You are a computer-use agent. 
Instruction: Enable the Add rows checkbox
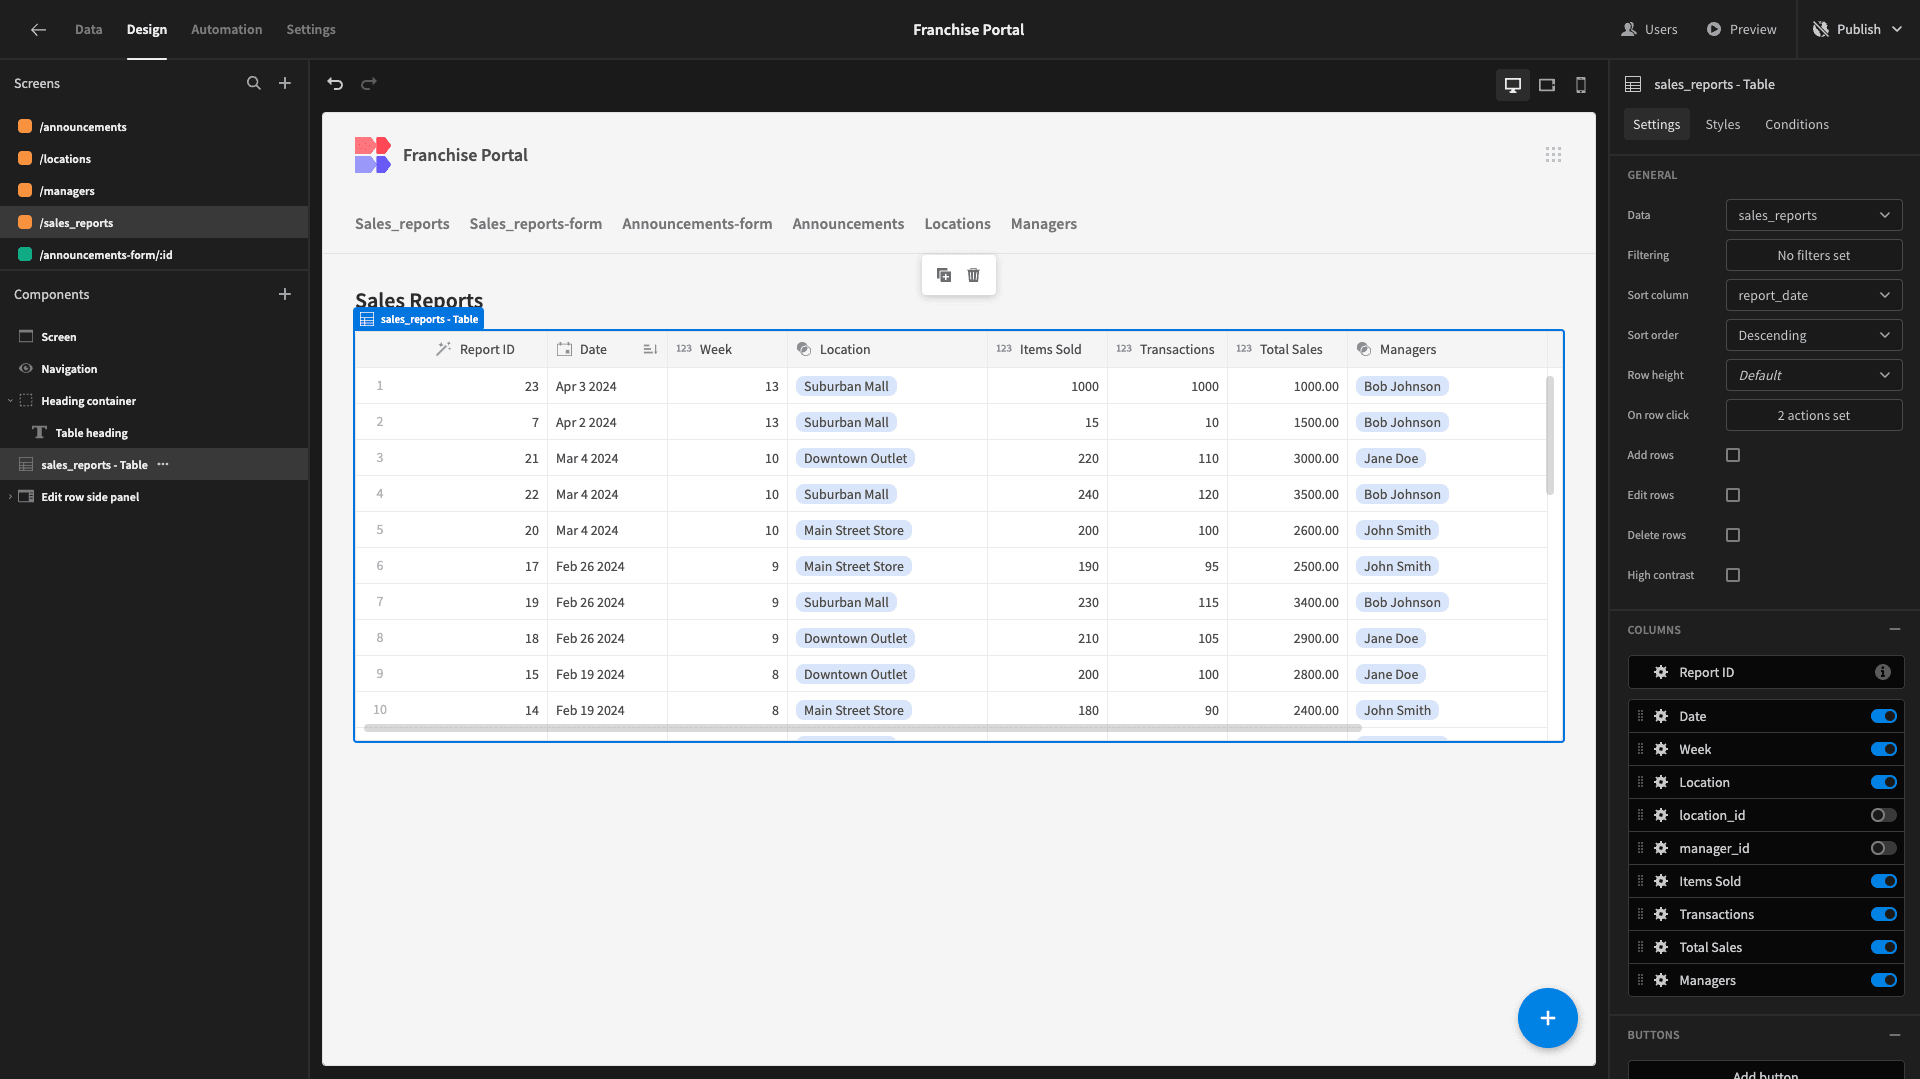[1733, 455]
